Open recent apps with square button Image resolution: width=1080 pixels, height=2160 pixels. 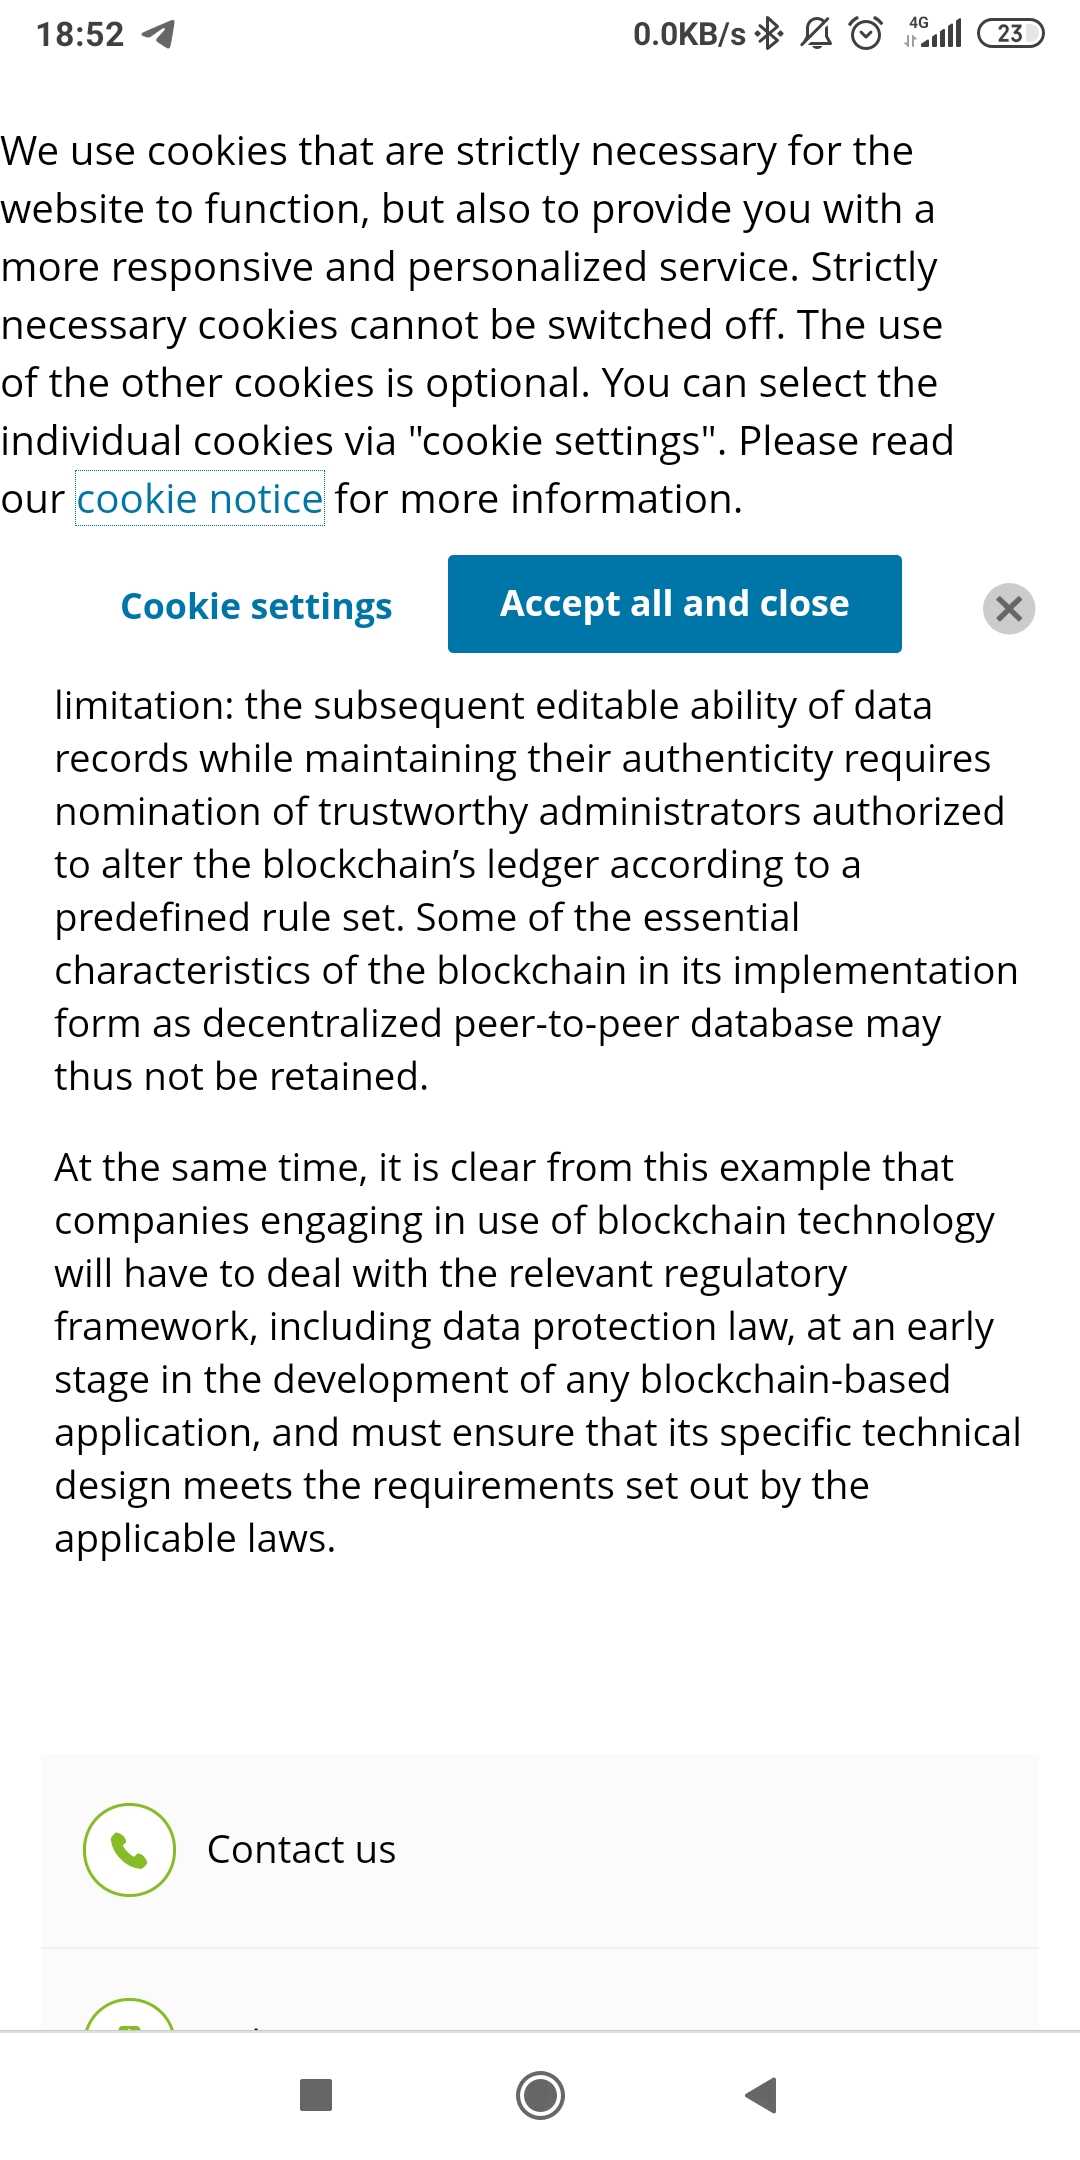316,2094
